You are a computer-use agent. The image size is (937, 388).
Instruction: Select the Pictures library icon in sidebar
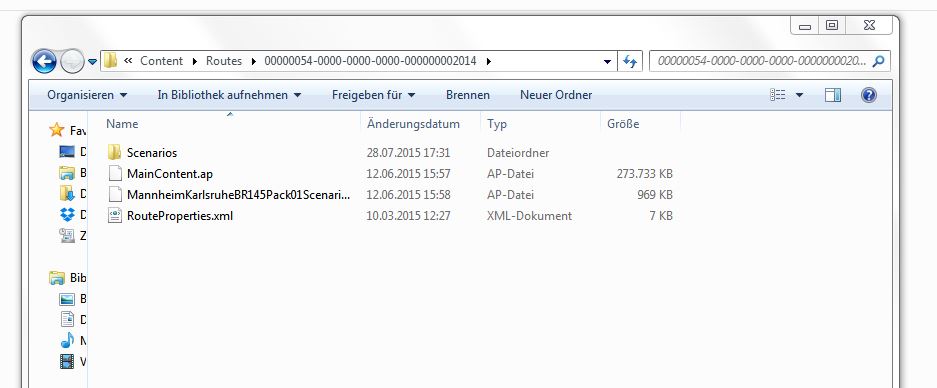coord(67,299)
